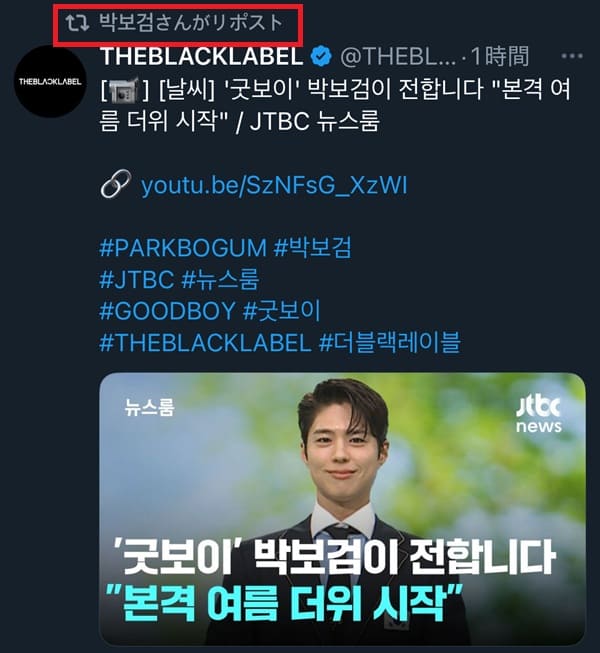Open the #GOODBOY hashtag

coord(167,311)
